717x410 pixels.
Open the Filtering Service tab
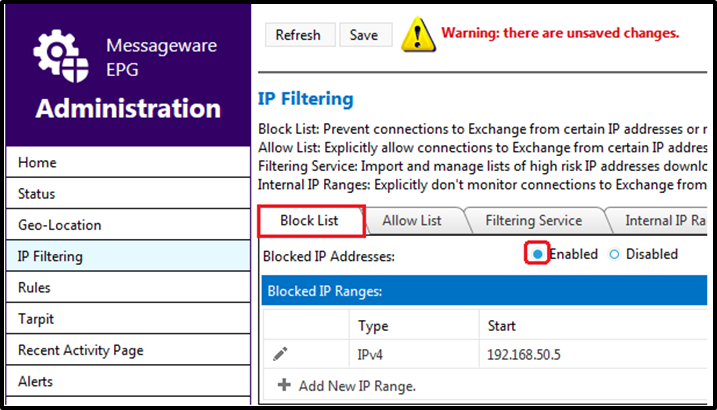[x=534, y=221]
